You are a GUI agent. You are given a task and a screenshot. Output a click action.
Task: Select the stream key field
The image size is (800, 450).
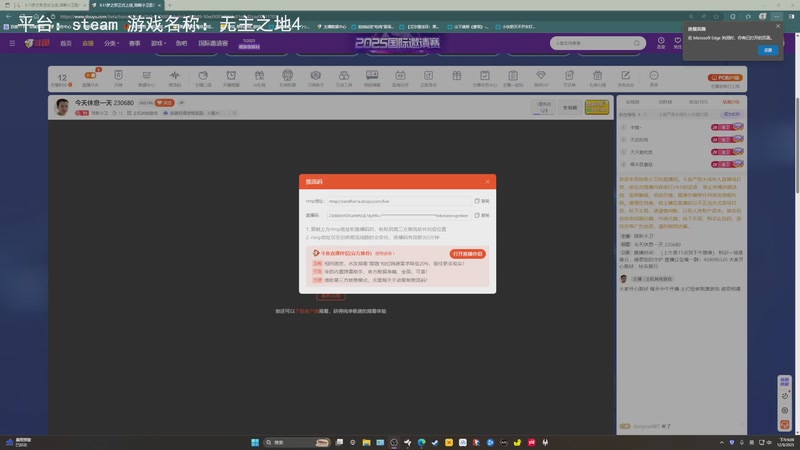pos(399,215)
